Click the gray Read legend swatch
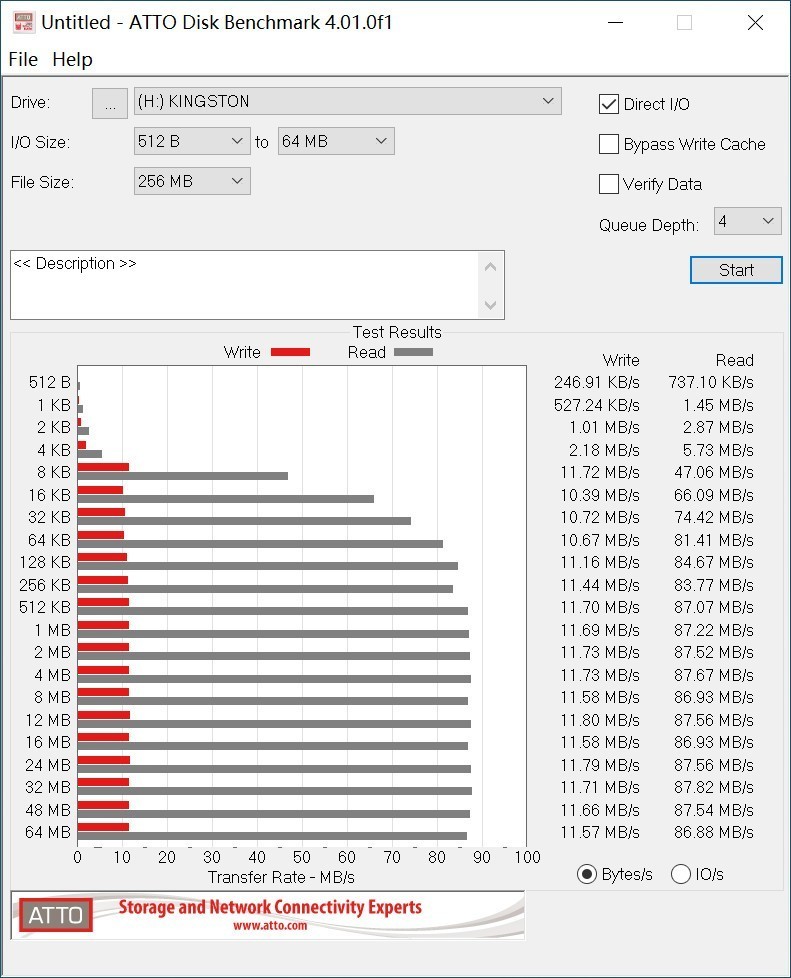 [x=414, y=352]
